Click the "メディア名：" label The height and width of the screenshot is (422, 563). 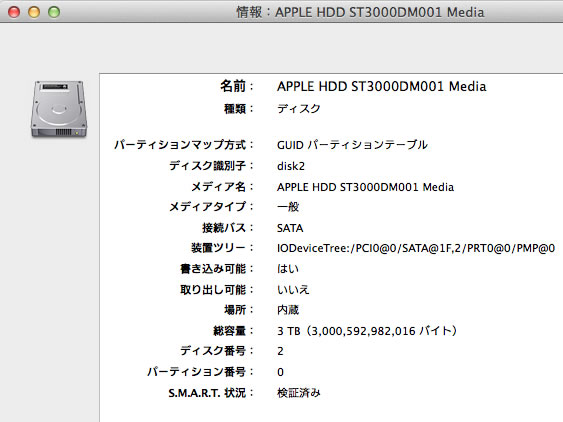pyautogui.click(x=222, y=187)
